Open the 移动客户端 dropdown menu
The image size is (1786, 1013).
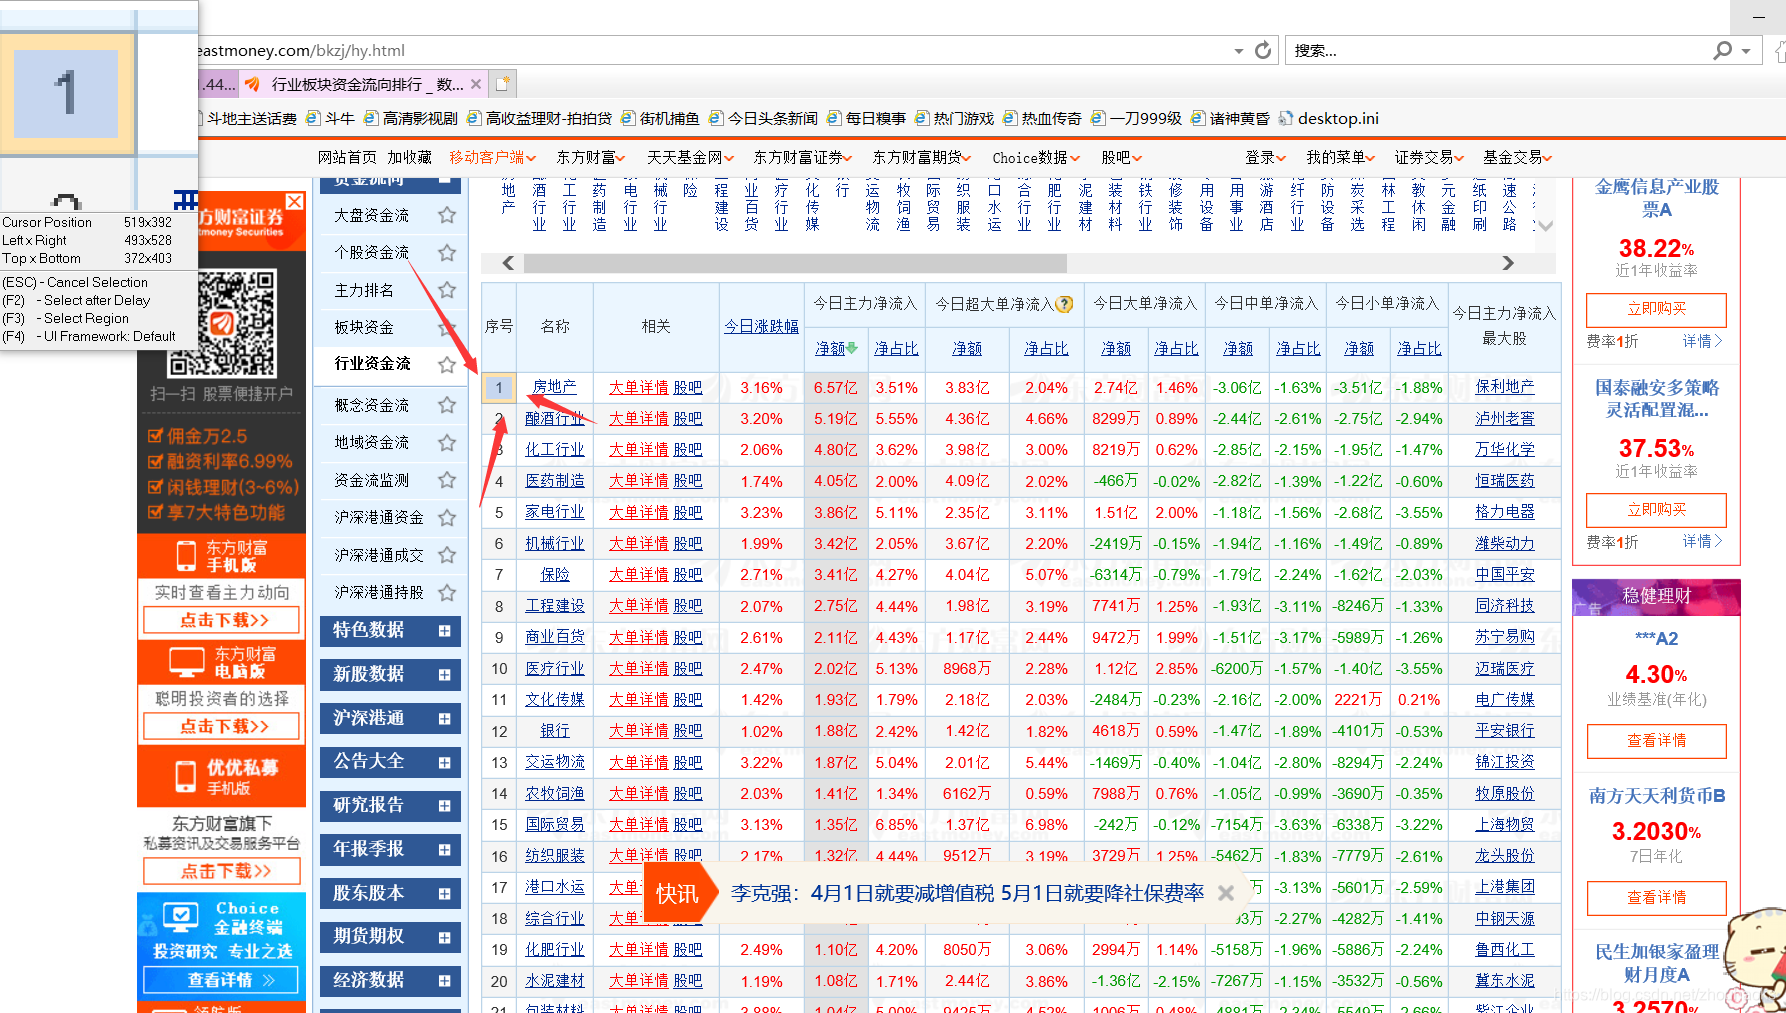coord(492,157)
